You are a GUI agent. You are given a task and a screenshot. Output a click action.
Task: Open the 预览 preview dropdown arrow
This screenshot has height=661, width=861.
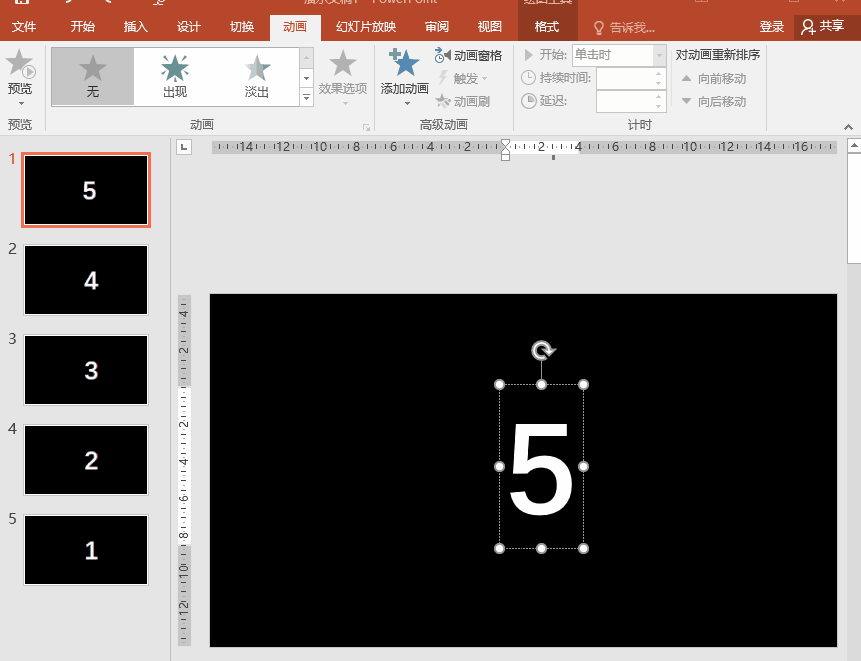21,104
